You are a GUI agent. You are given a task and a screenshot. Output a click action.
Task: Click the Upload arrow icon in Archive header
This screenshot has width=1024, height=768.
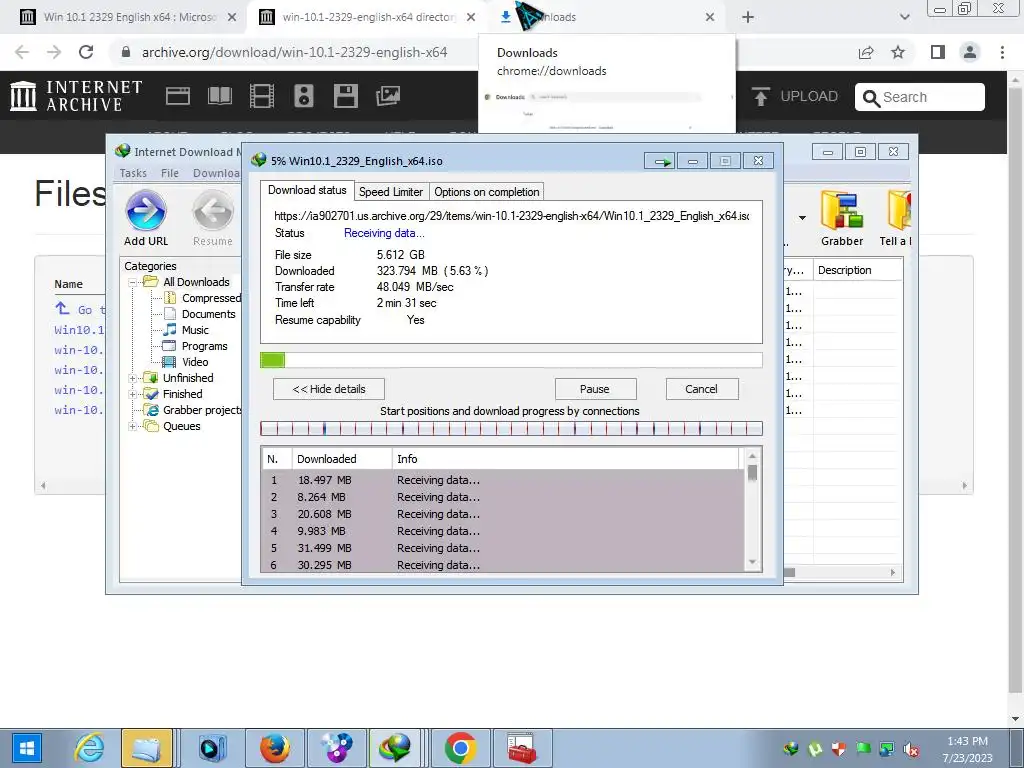760,96
